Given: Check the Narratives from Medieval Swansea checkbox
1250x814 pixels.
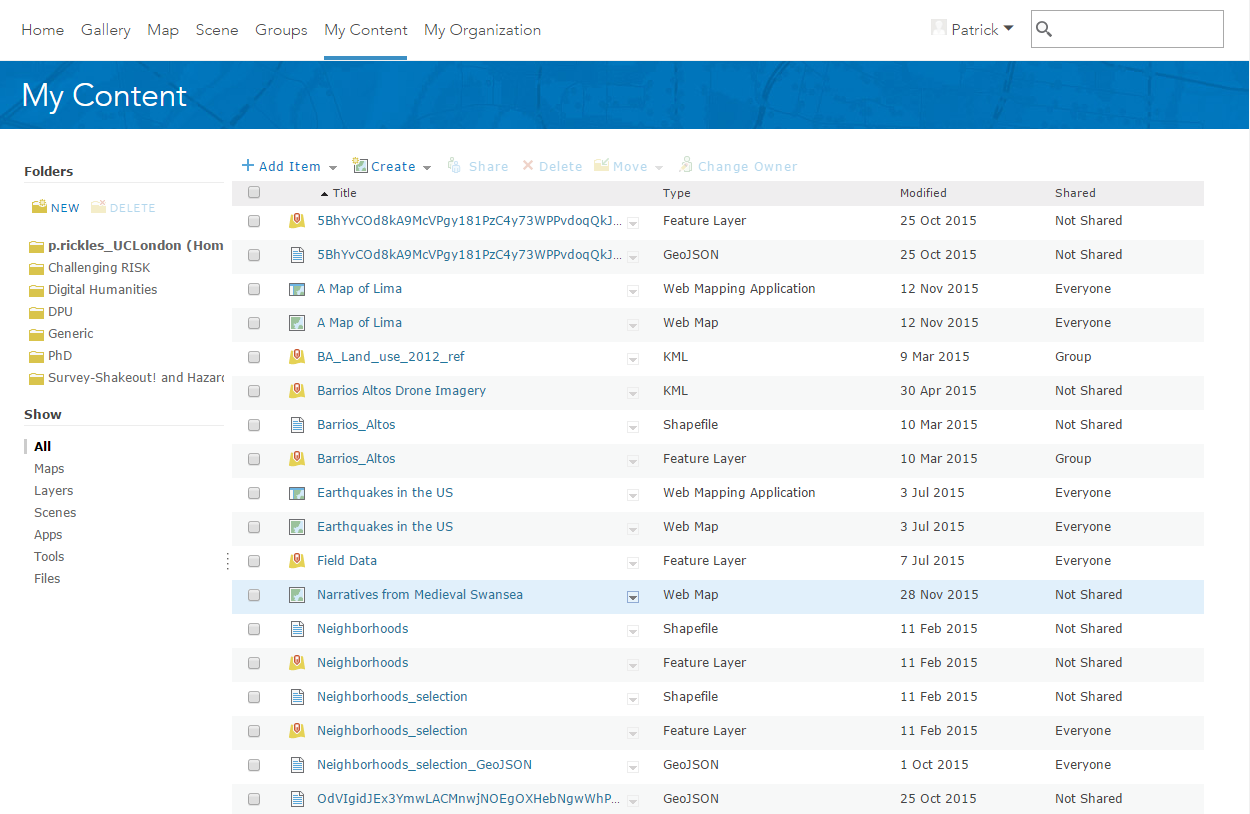Looking at the screenshot, I should [x=254, y=595].
